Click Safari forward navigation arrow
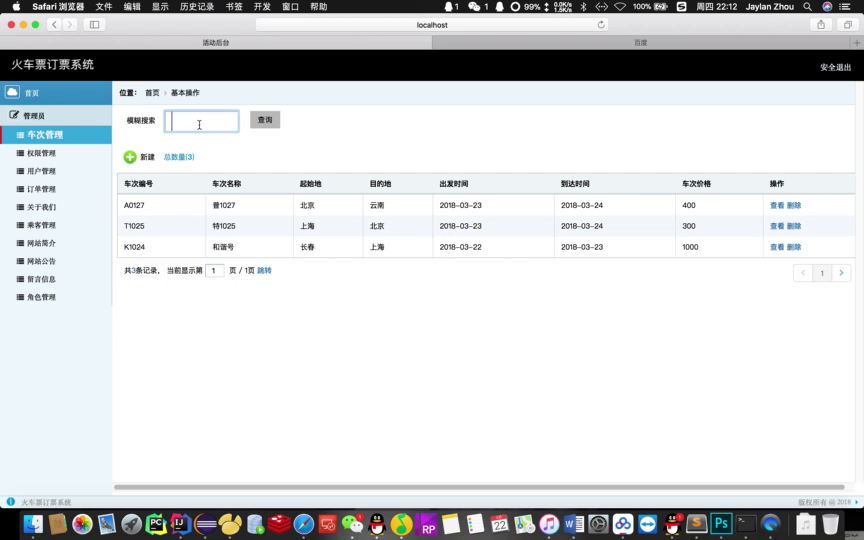This screenshot has height=540, width=864. (x=69, y=24)
